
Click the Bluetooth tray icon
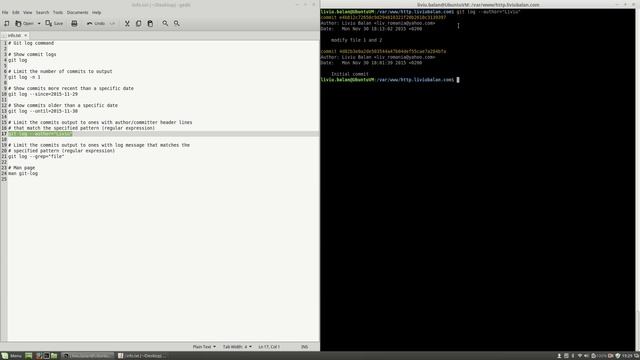(573, 356)
